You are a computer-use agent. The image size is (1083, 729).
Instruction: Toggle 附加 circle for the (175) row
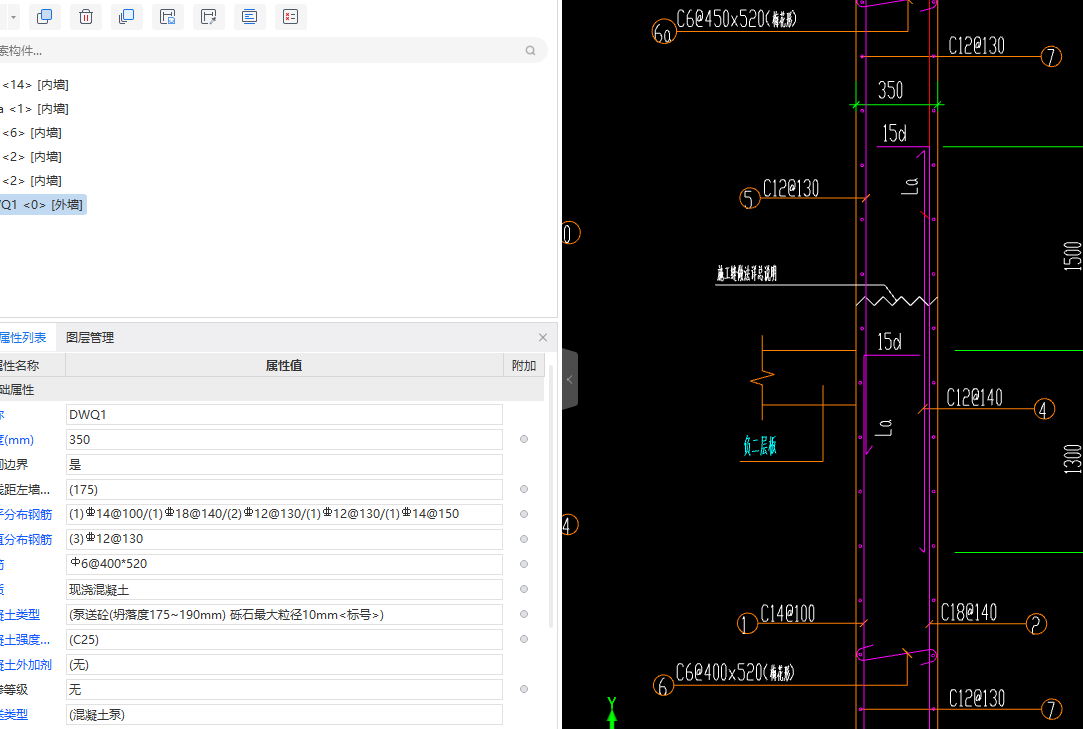click(524, 489)
